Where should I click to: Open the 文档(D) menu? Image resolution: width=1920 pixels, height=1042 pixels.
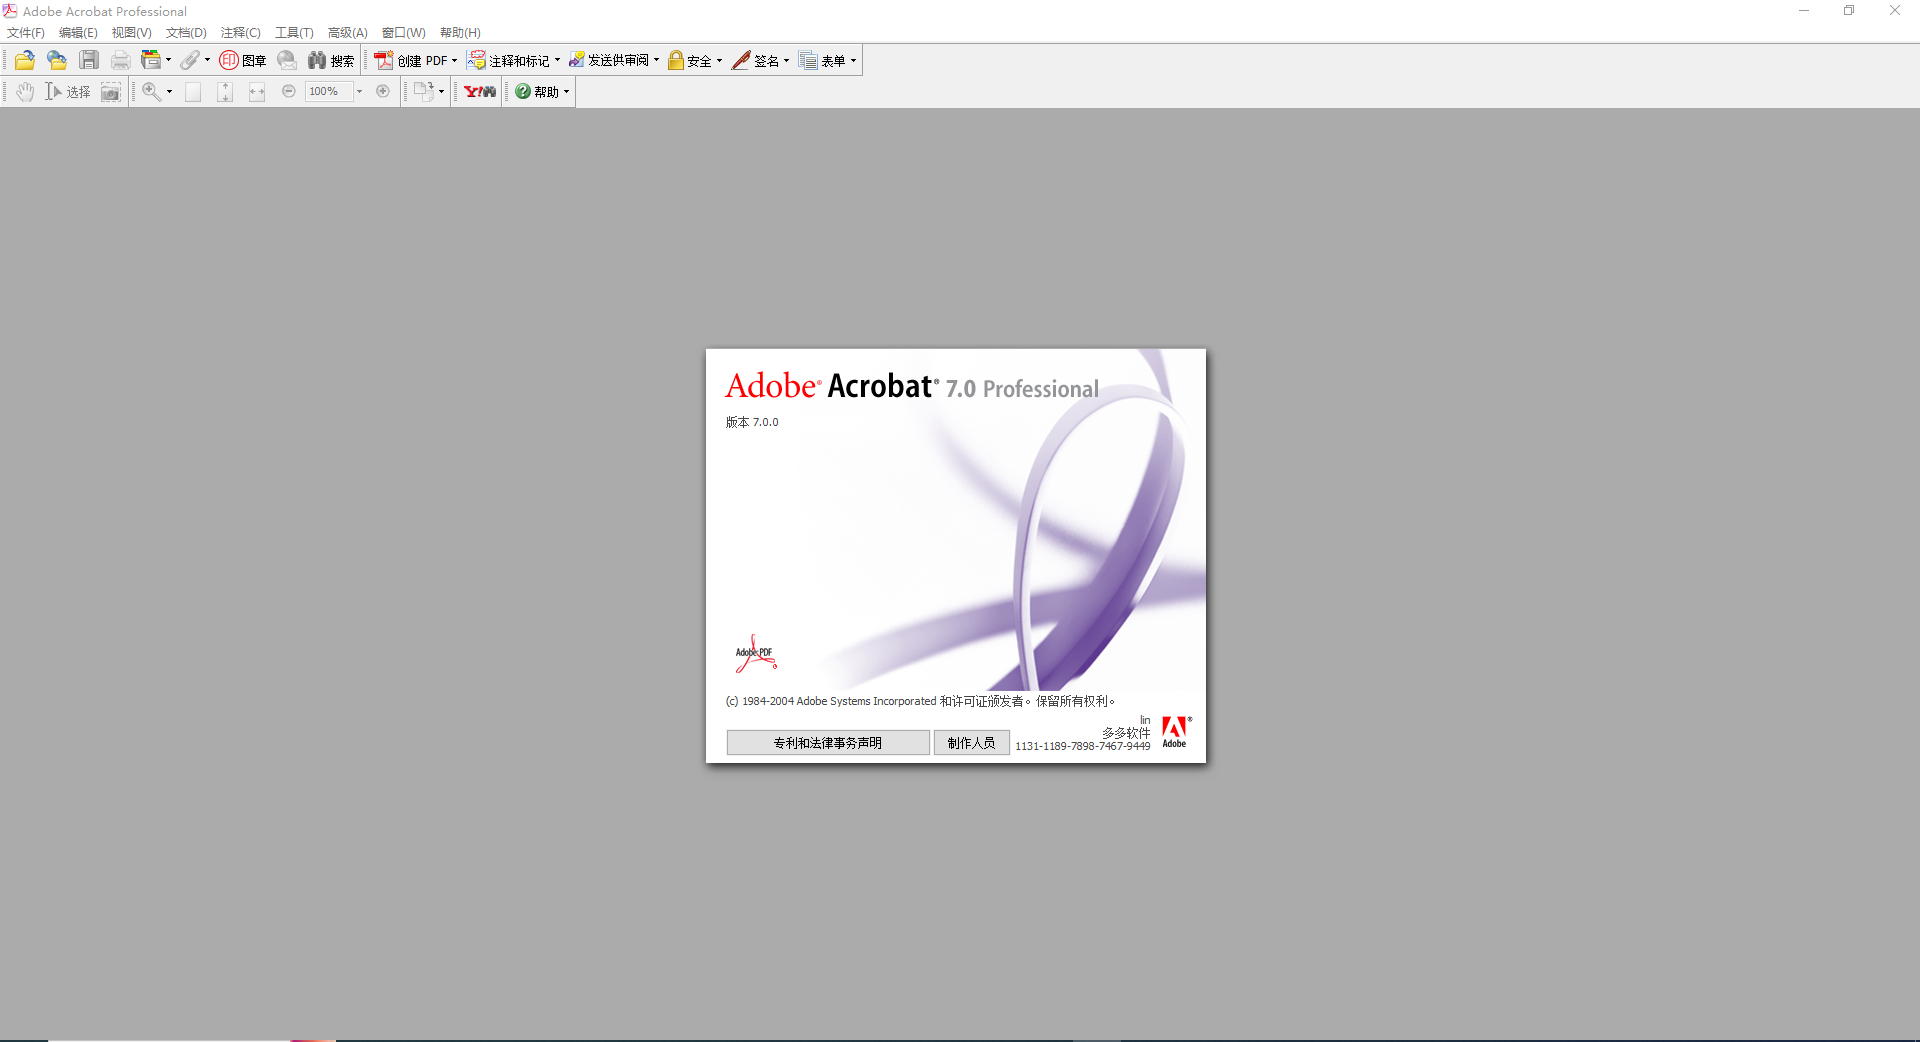(186, 33)
